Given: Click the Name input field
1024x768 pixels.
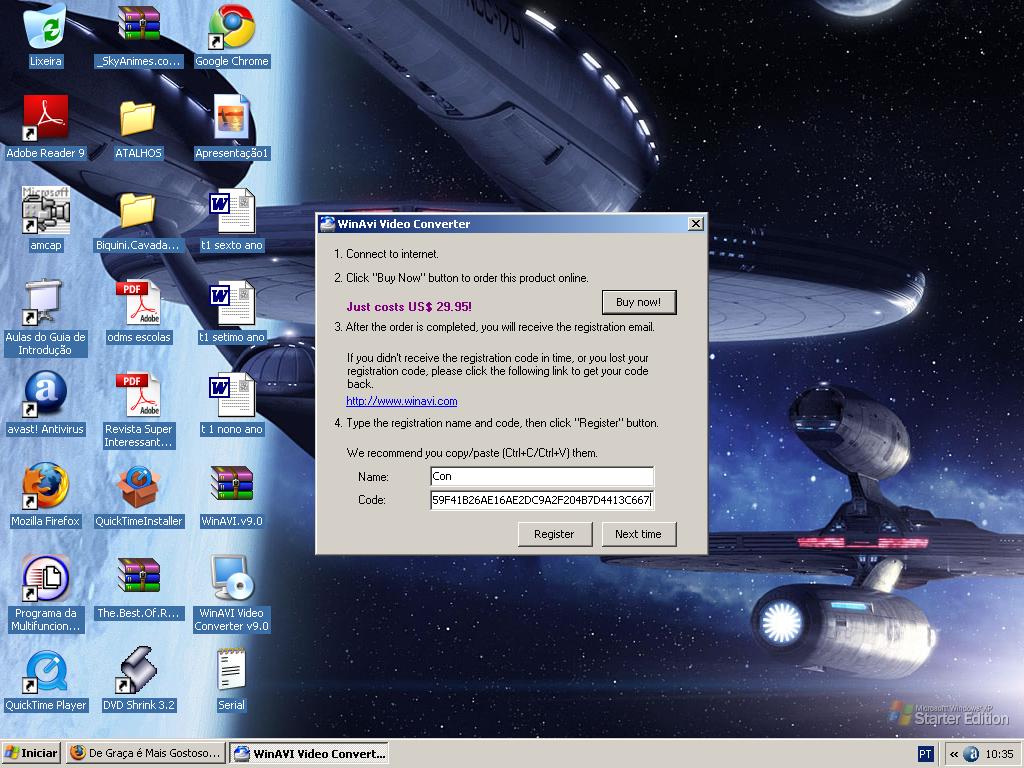Looking at the screenshot, I should coord(542,476).
